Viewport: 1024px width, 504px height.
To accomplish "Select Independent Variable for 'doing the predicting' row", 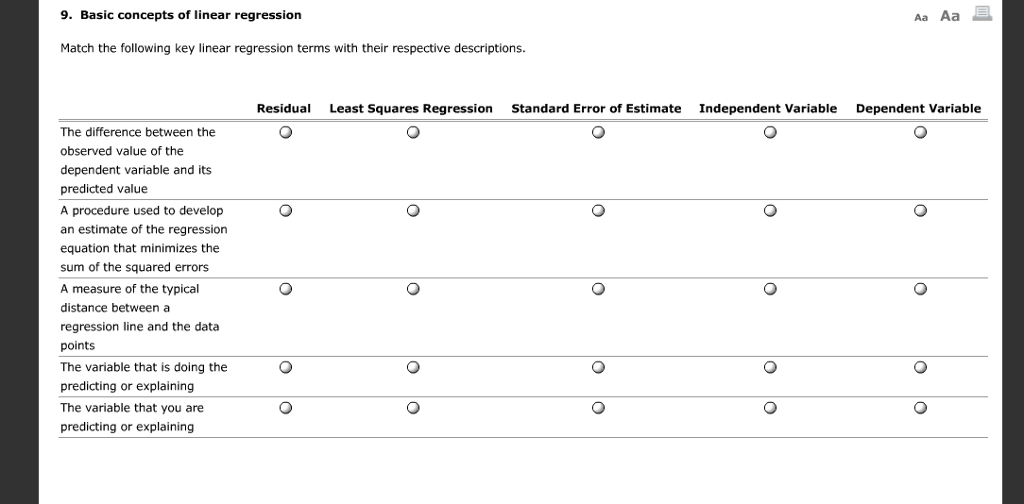I will [x=770, y=368].
